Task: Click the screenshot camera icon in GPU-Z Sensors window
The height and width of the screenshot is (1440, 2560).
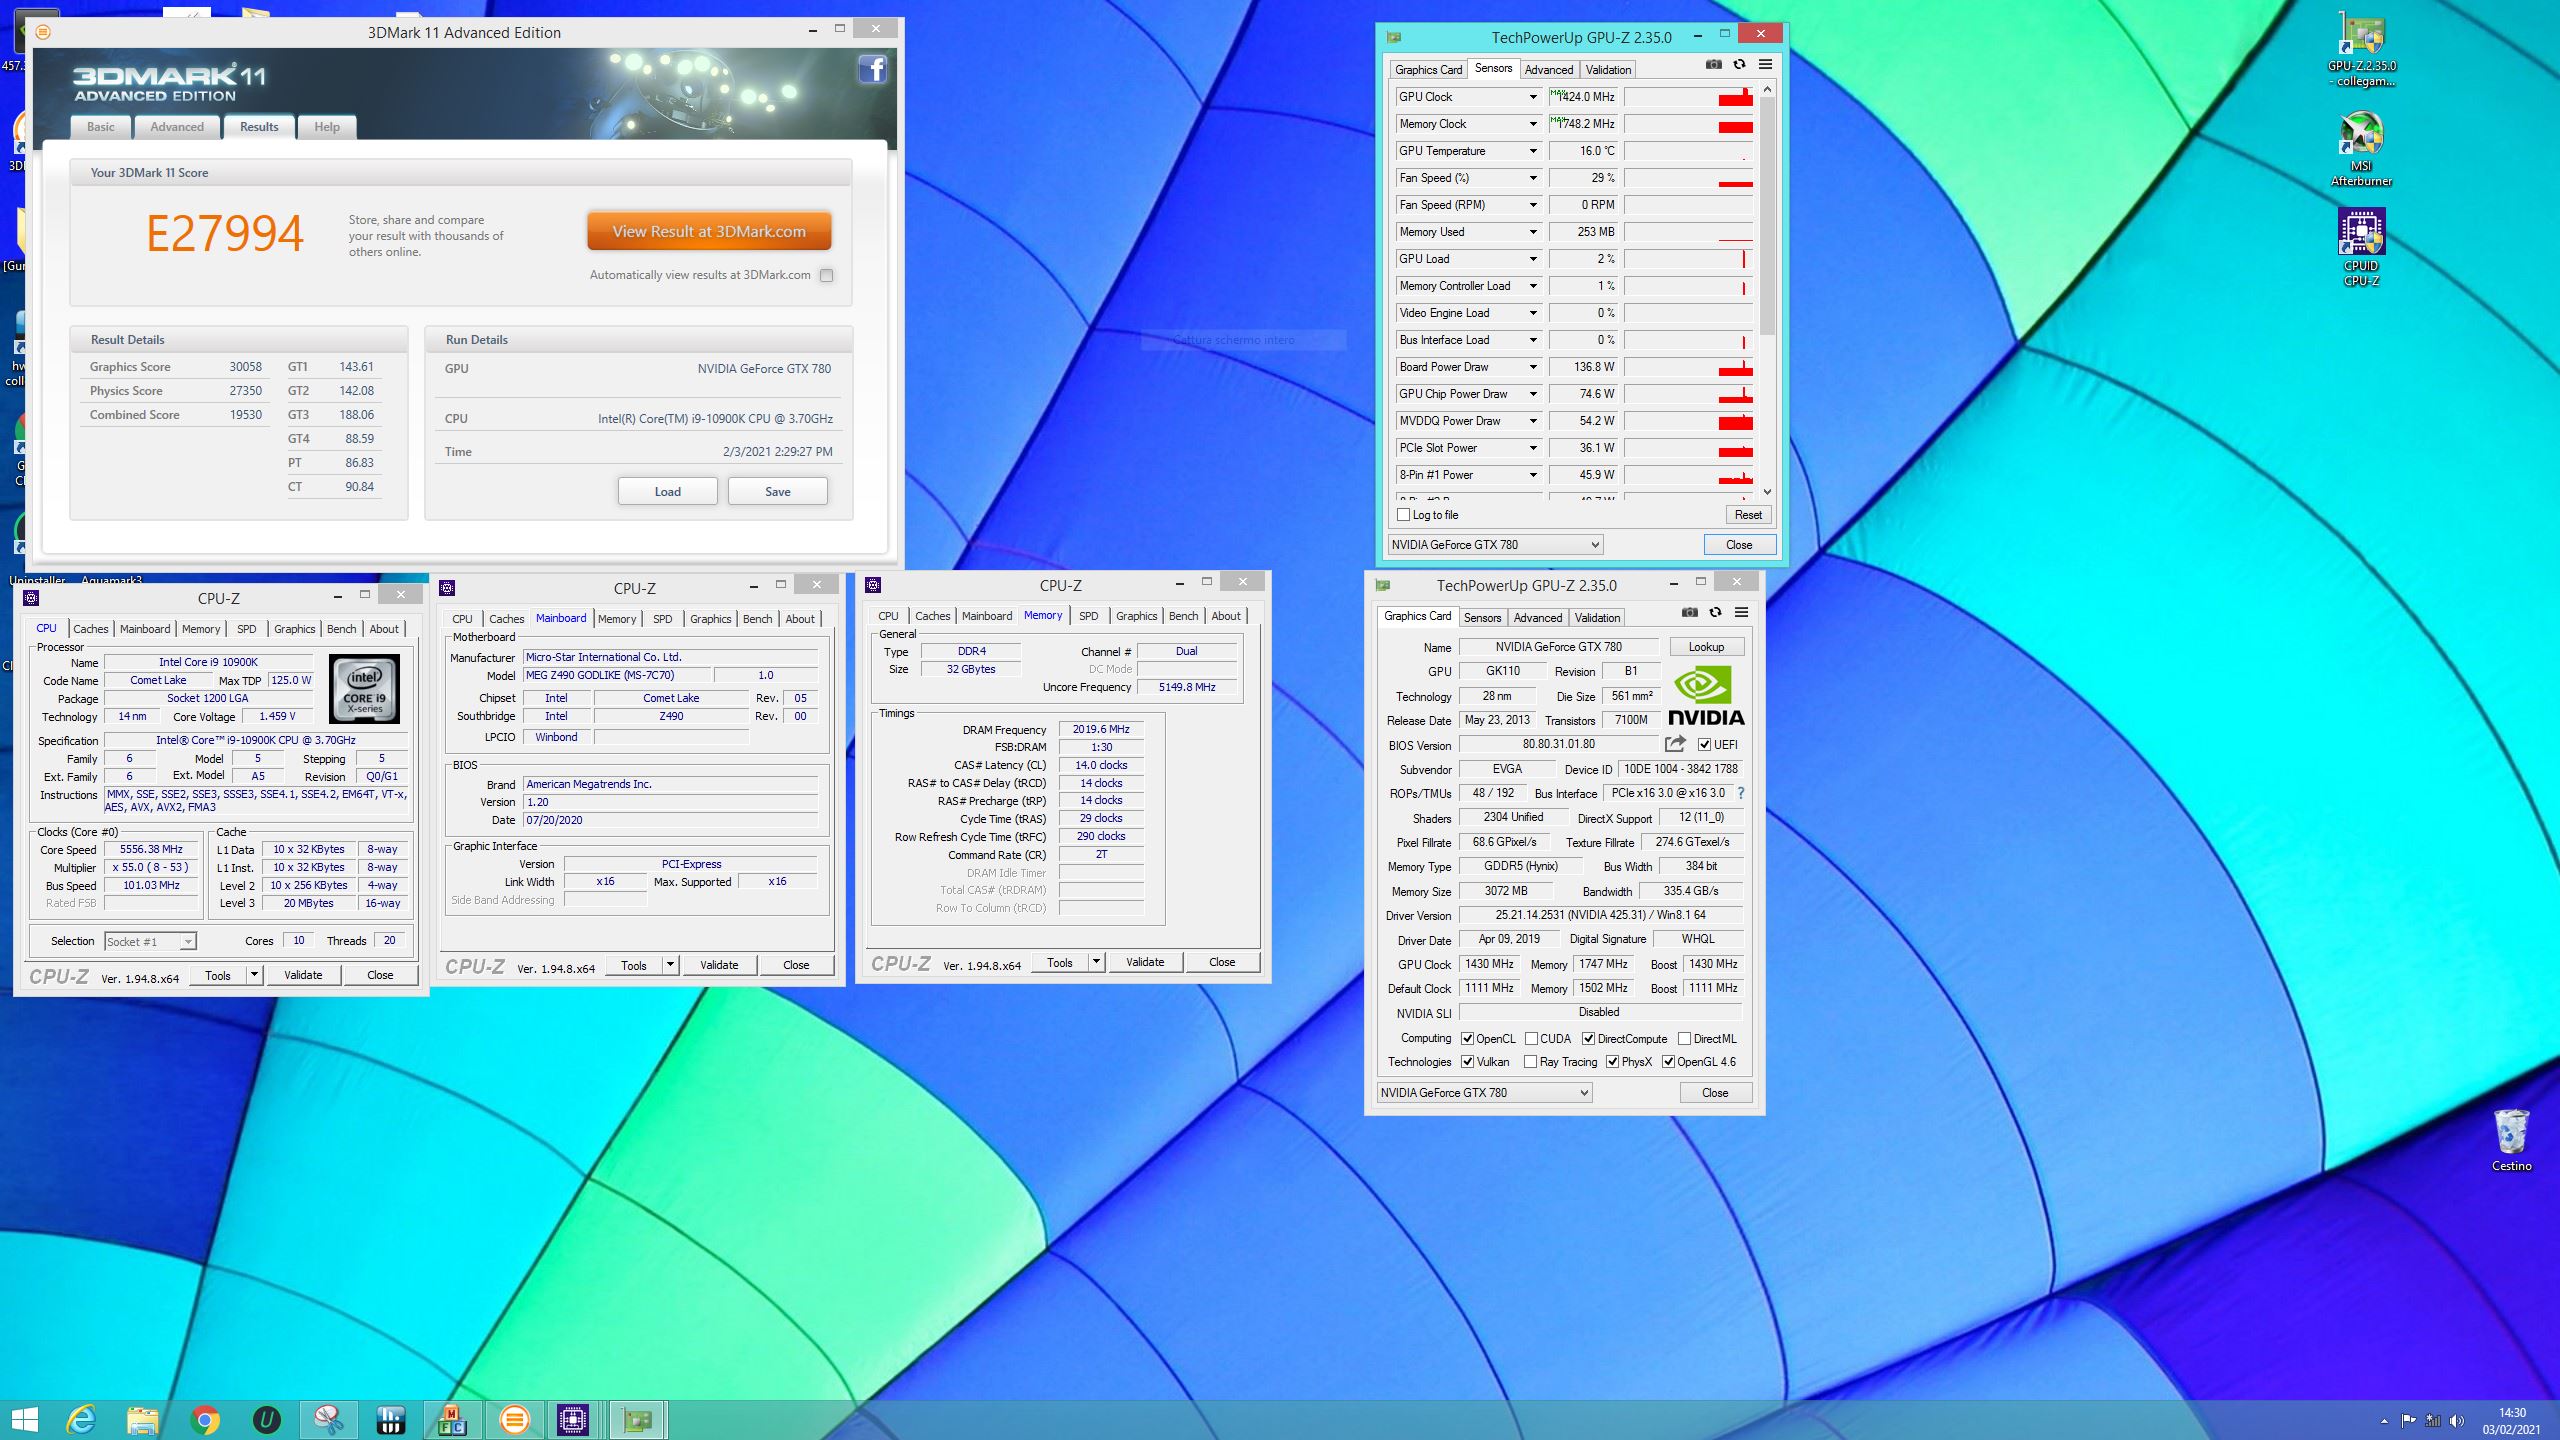Action: pyautogui.click(x=1713, y=64)
